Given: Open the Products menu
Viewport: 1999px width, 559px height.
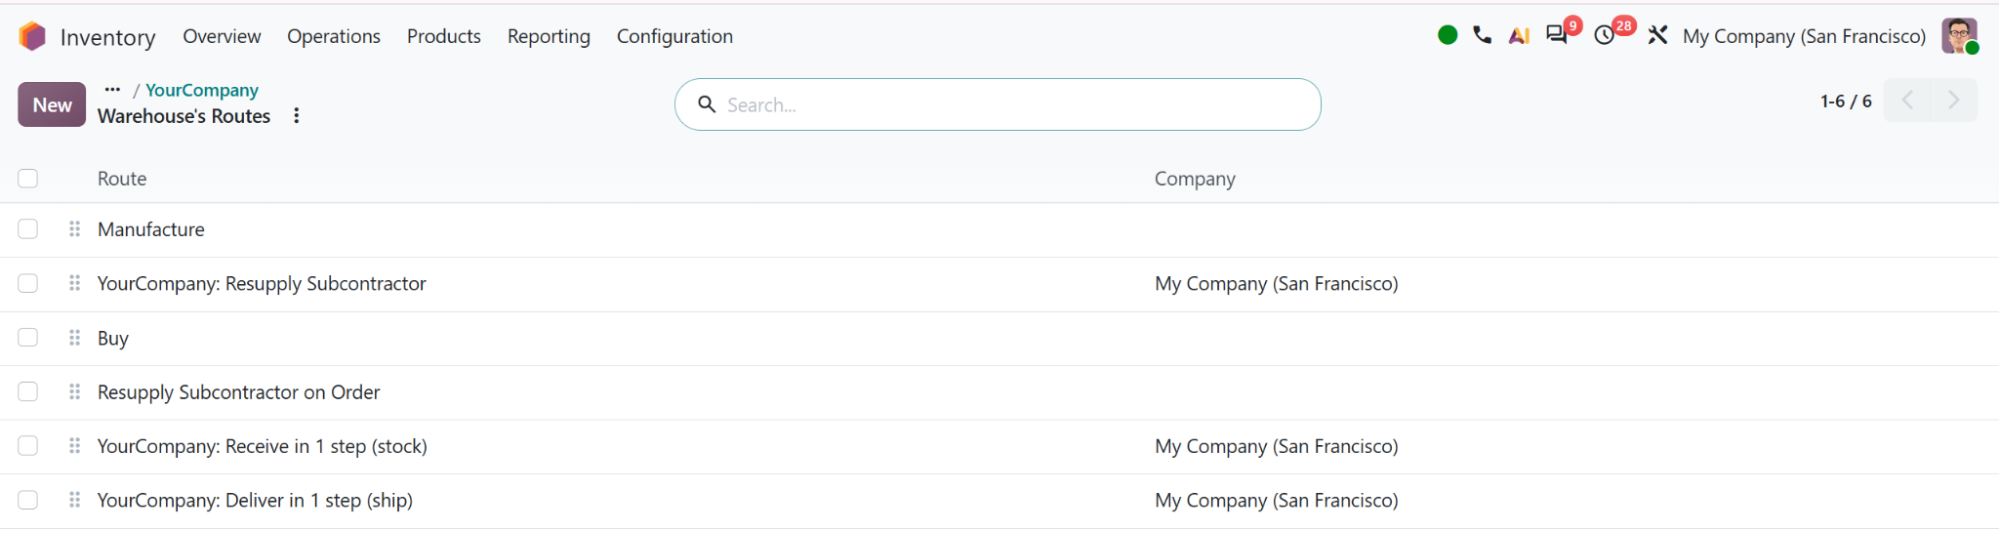Looking at the screenshot, I should tap(444, 36).
